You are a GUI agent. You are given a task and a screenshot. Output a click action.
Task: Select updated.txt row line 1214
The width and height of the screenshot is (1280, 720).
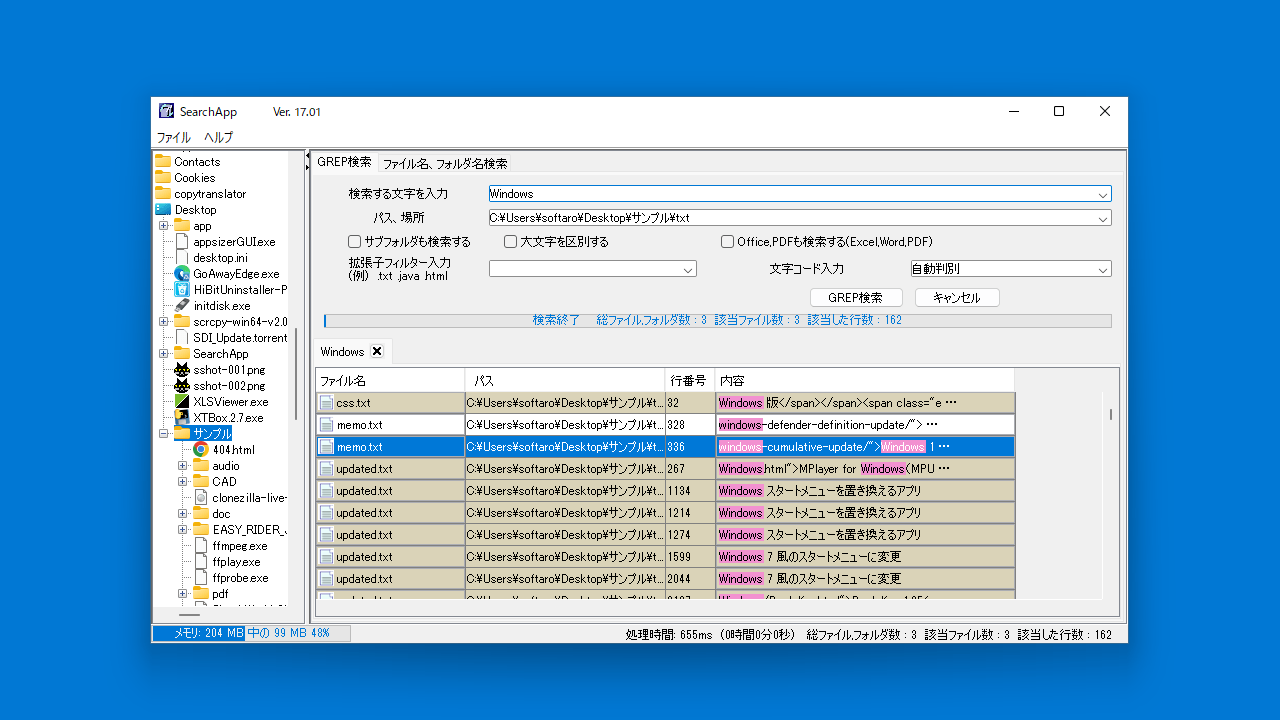[x=665, y=512]
